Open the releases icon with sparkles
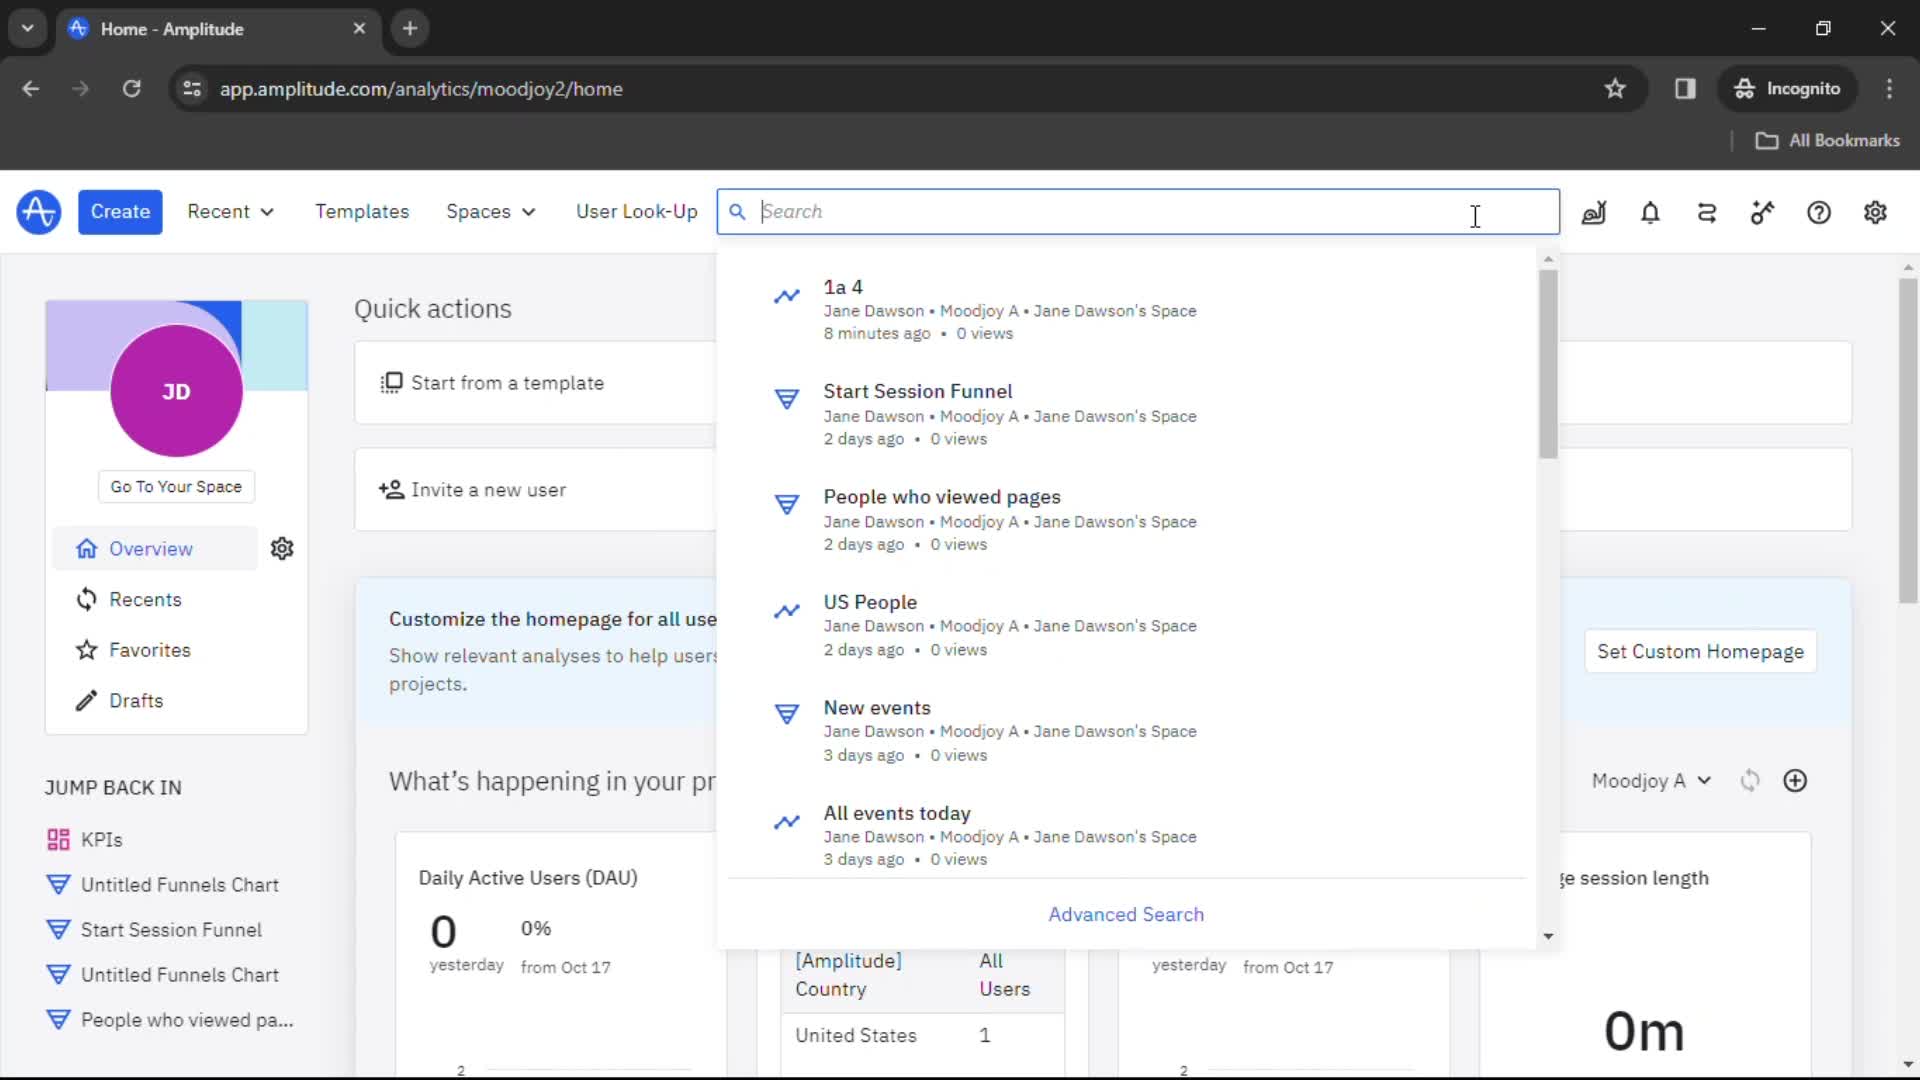The image size is (1920, 1080). tap(1763, 212)
